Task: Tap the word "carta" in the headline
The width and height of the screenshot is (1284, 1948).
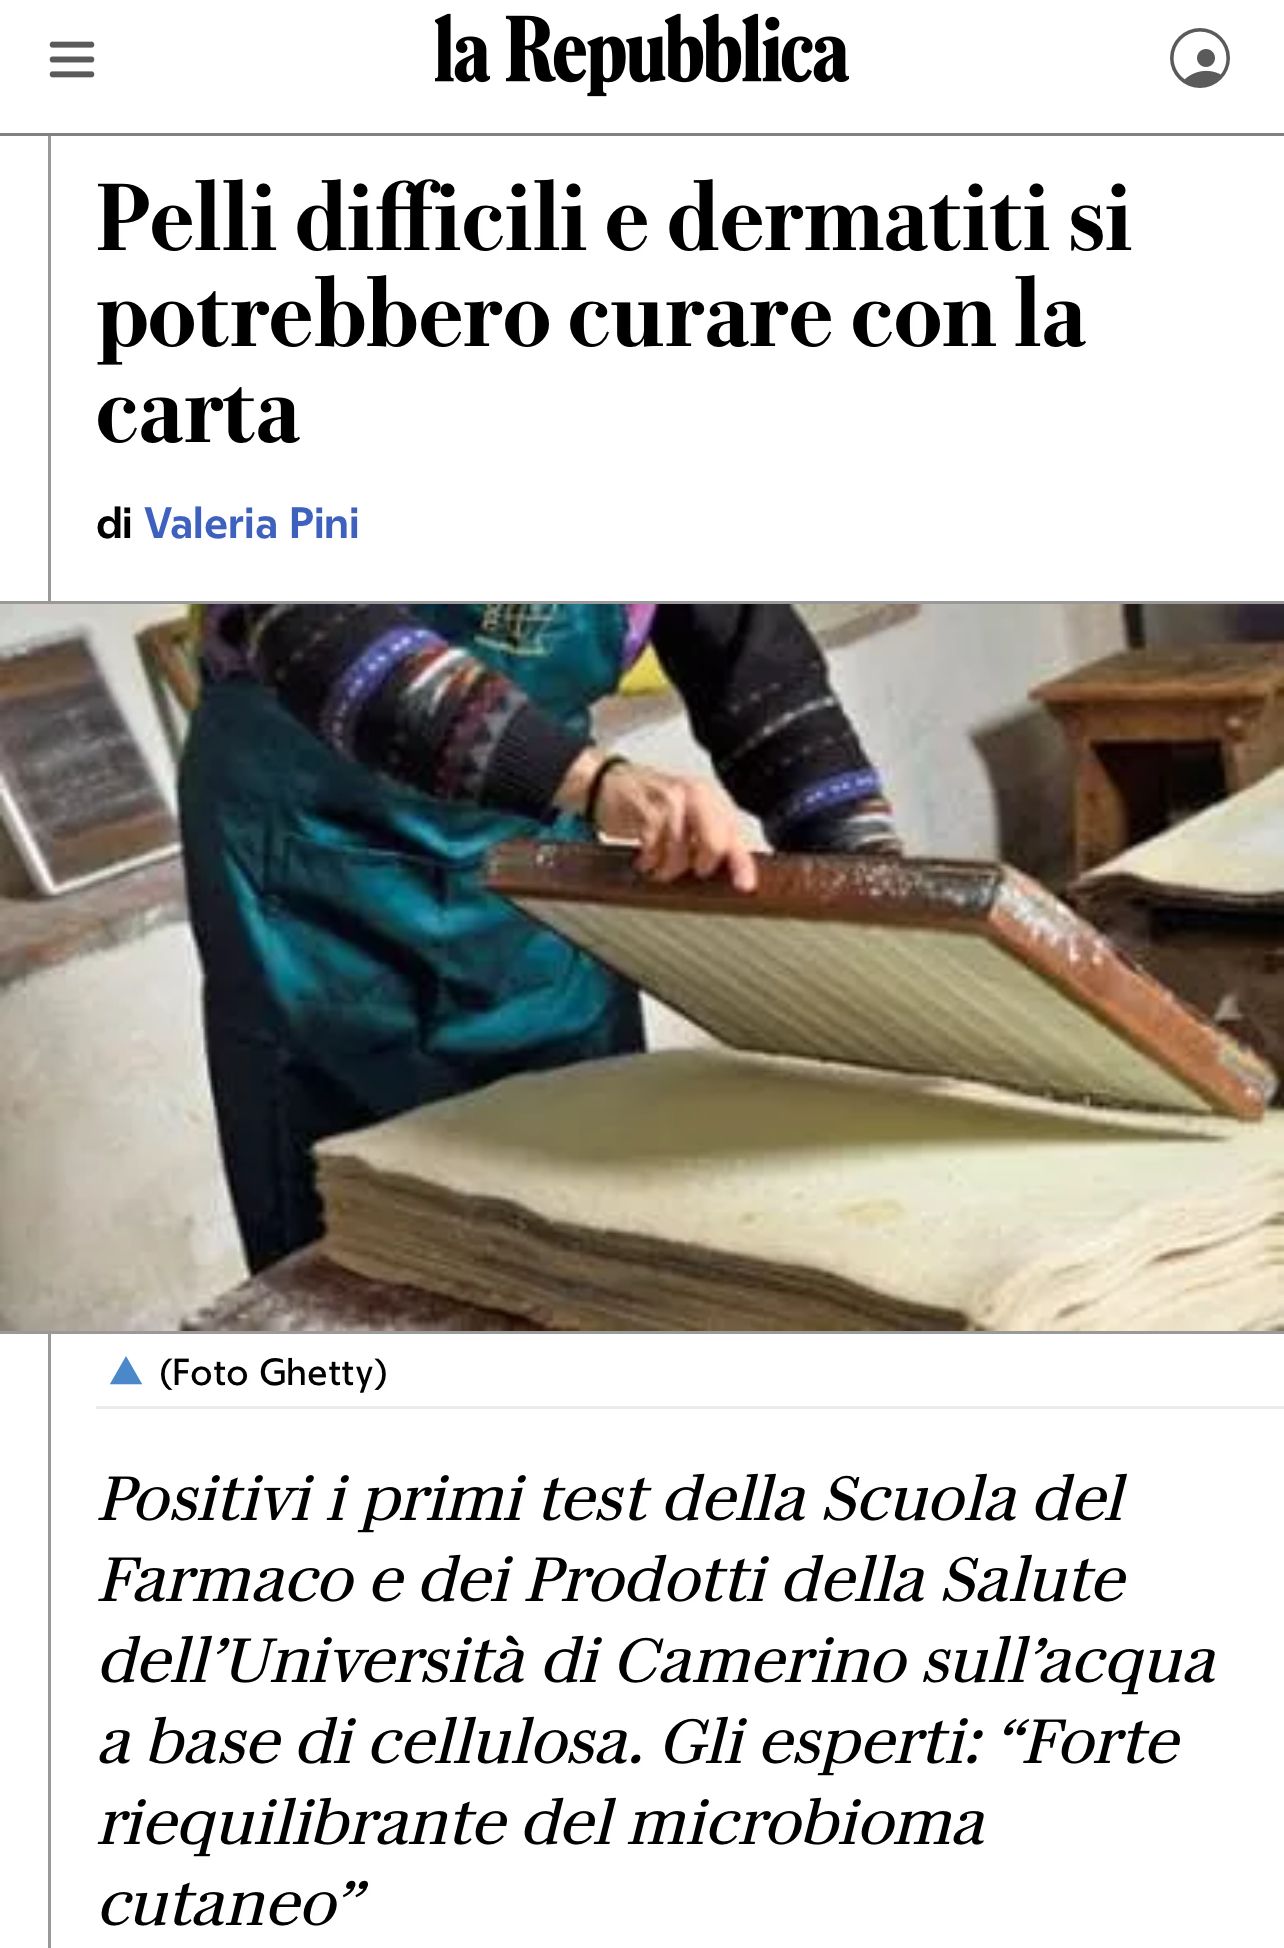Action: [x=198, y=414]
